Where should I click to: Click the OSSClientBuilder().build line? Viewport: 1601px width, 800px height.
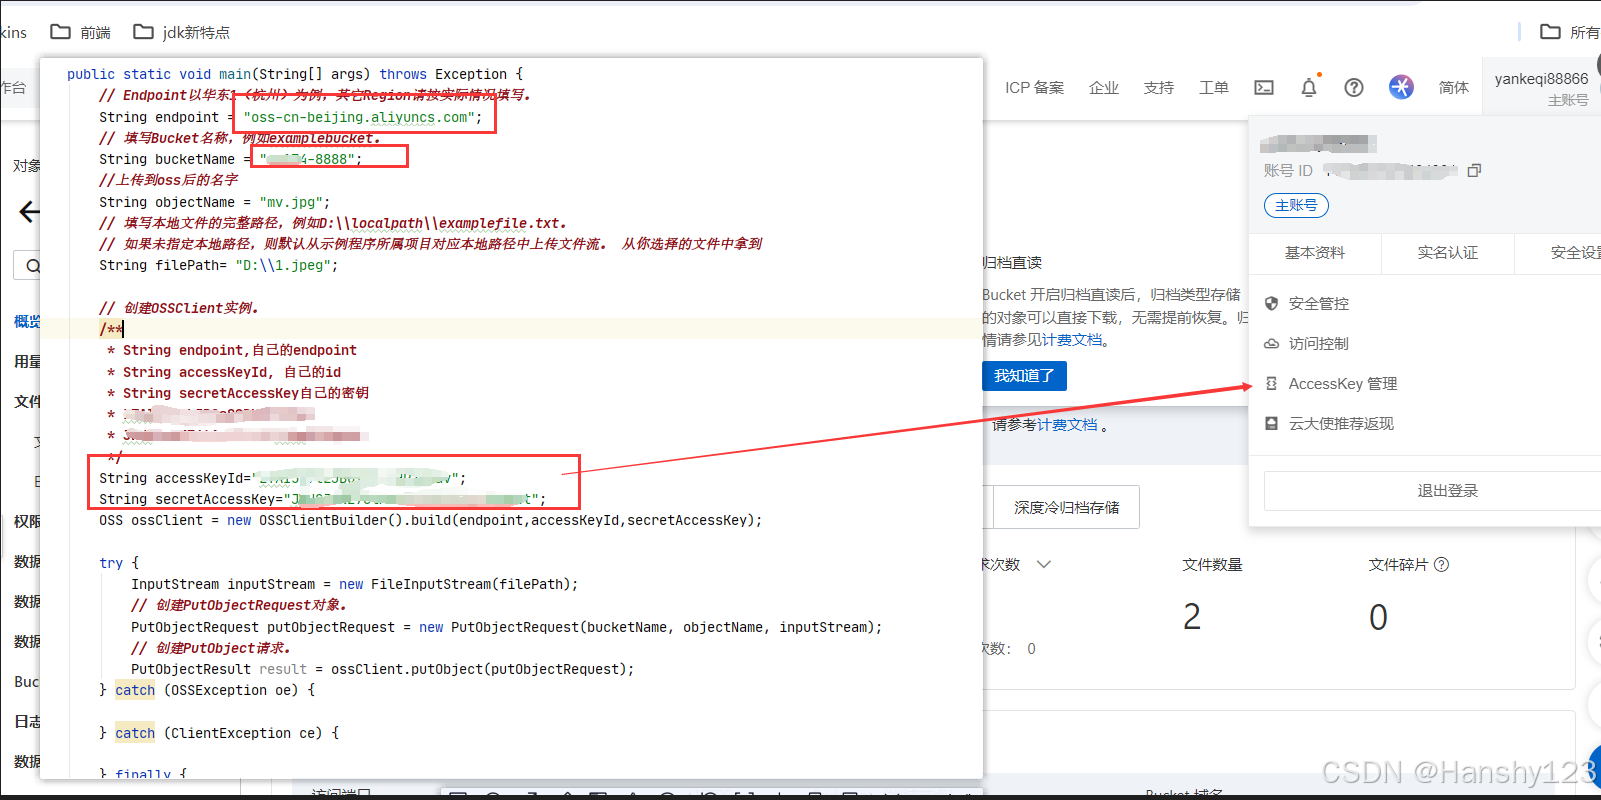click(x=430, y=520)
